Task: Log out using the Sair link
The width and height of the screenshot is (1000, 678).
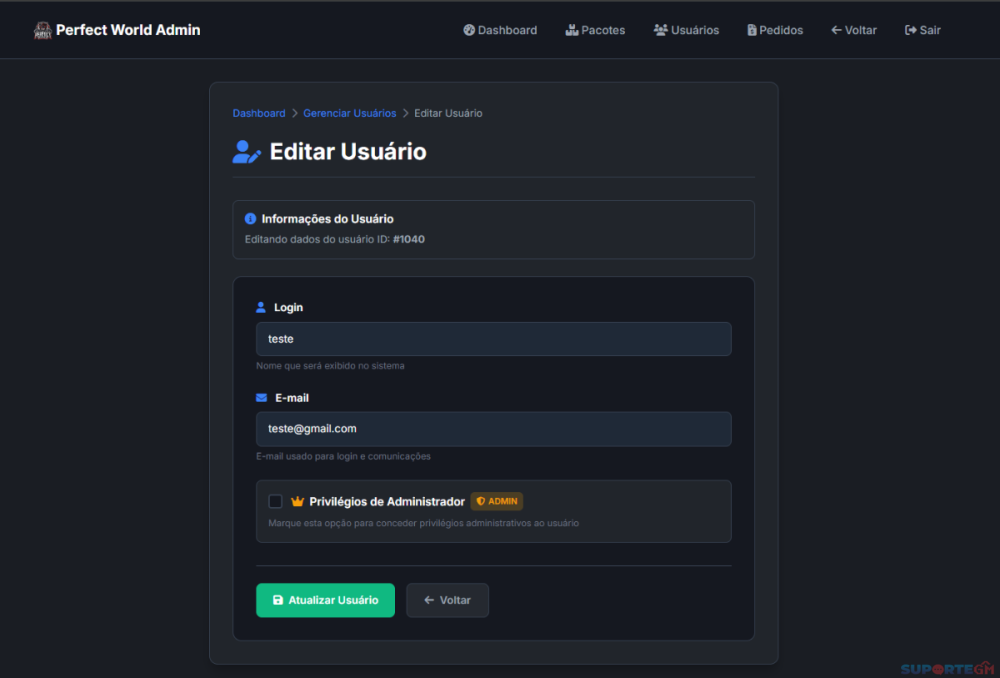Action: pos(922,30)
